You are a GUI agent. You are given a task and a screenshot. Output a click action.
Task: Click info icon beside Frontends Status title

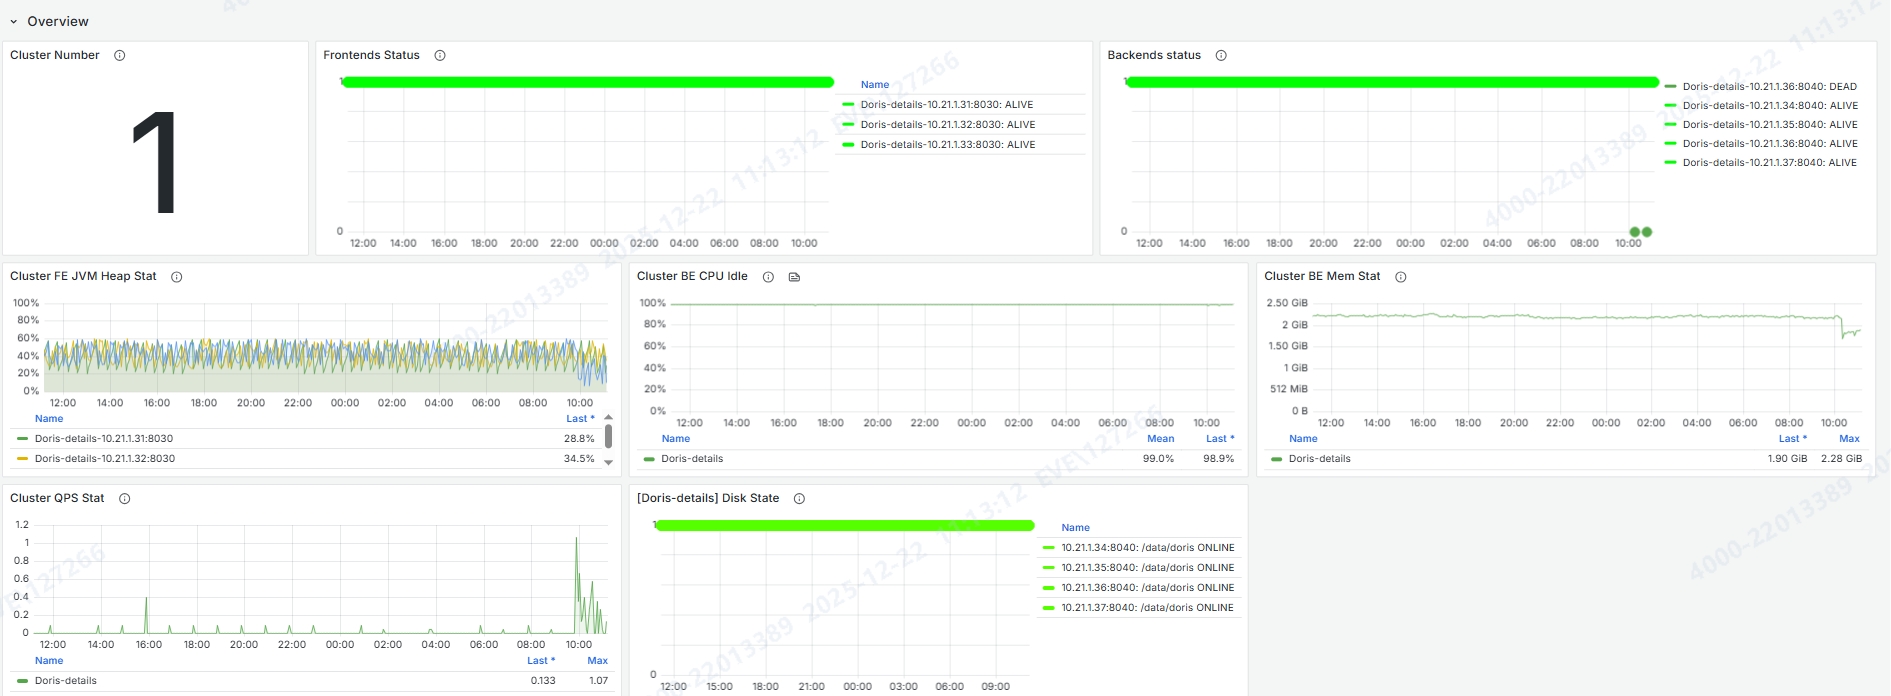440,56
